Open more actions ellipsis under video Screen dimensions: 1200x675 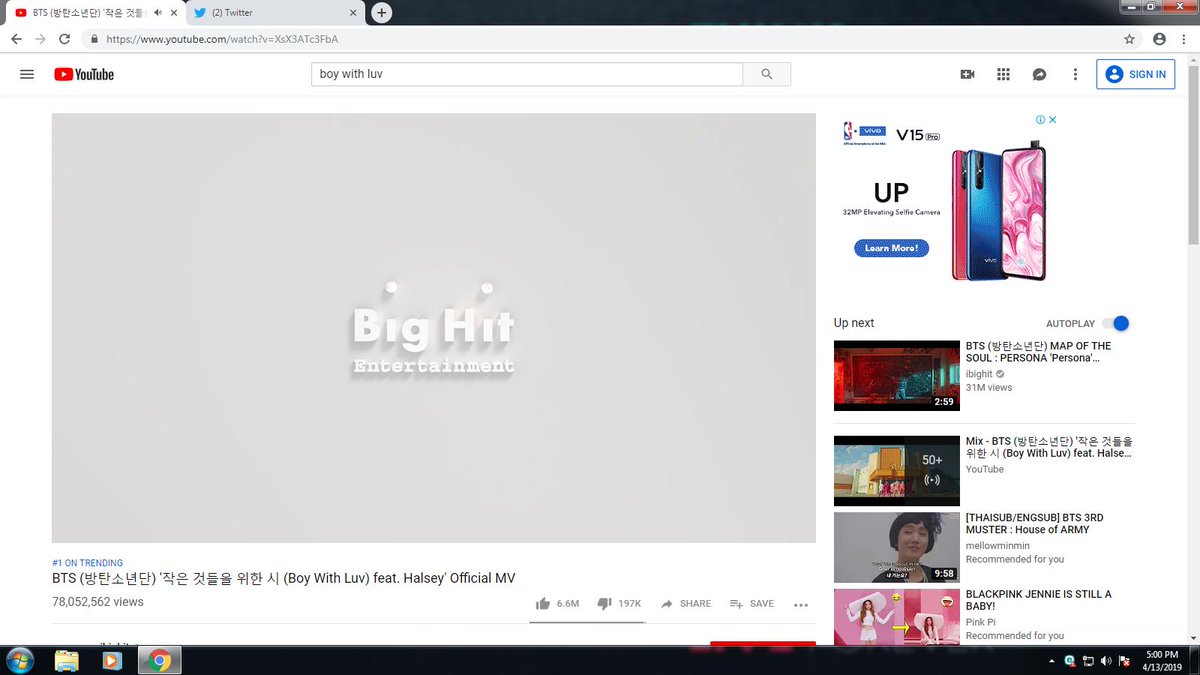[x=801, y=604]
